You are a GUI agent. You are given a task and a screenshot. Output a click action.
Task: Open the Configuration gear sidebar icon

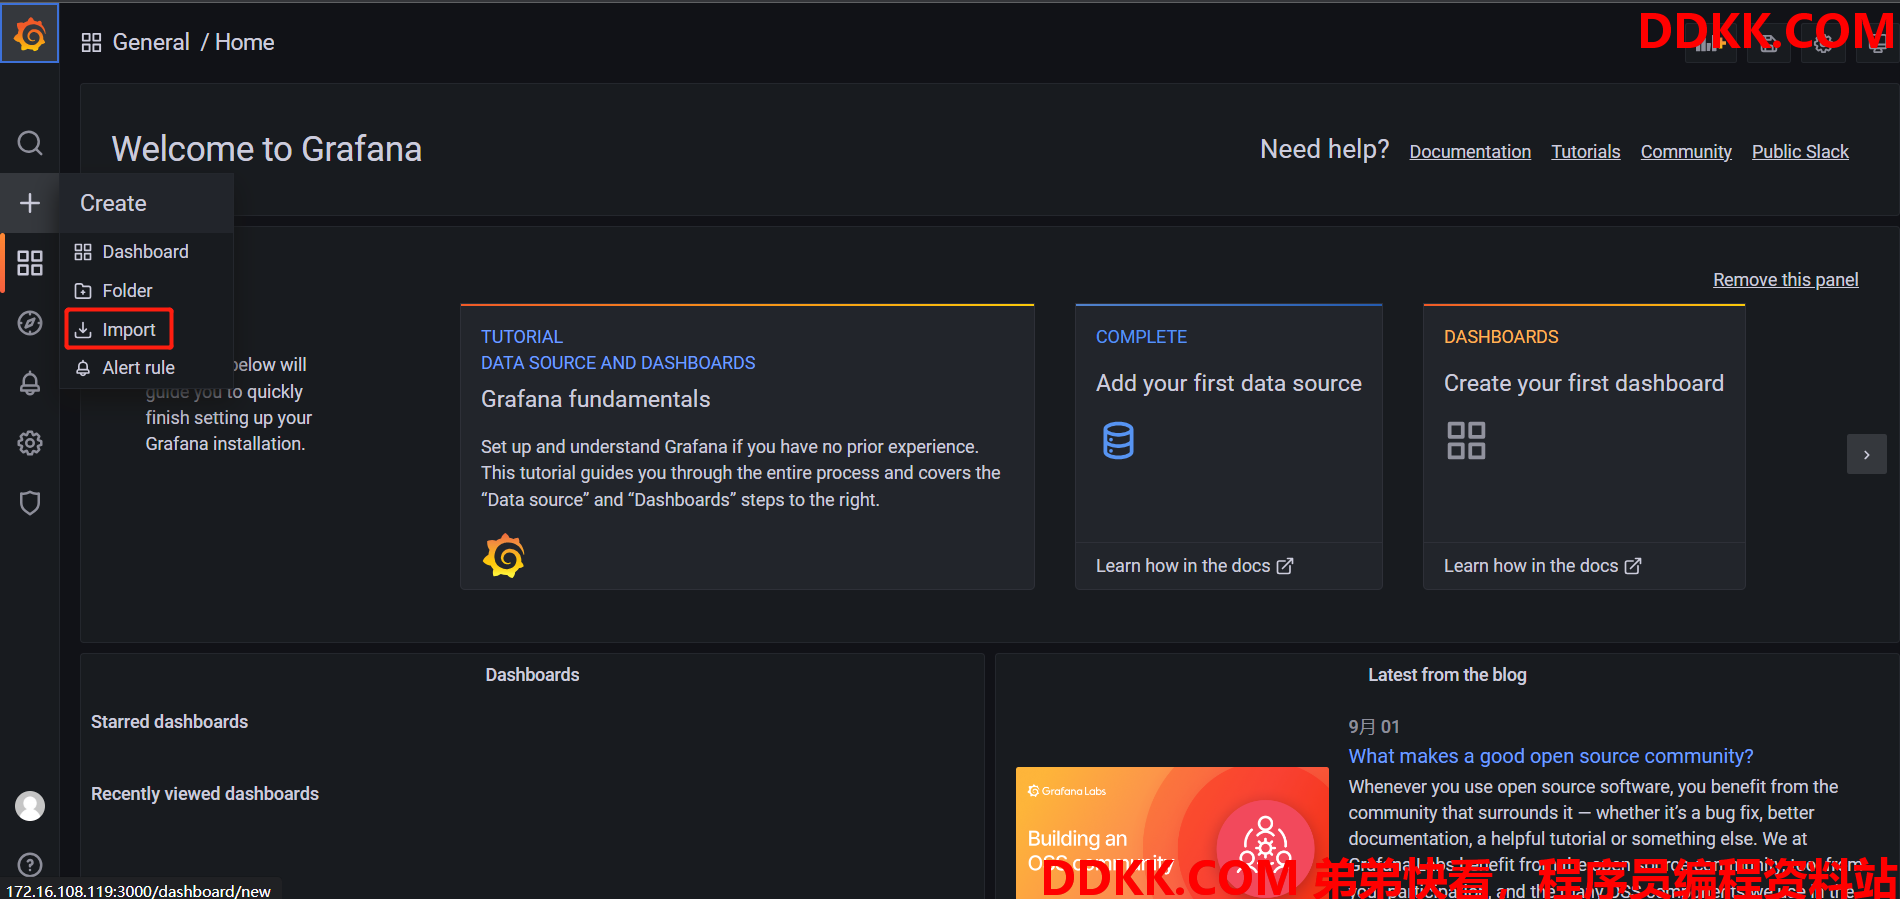[30, 443]
